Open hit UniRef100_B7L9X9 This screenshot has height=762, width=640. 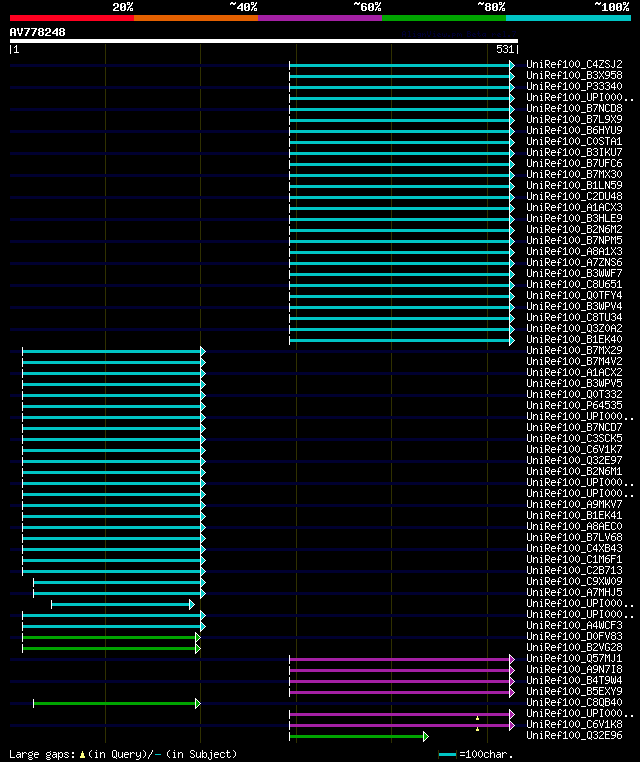574,119
